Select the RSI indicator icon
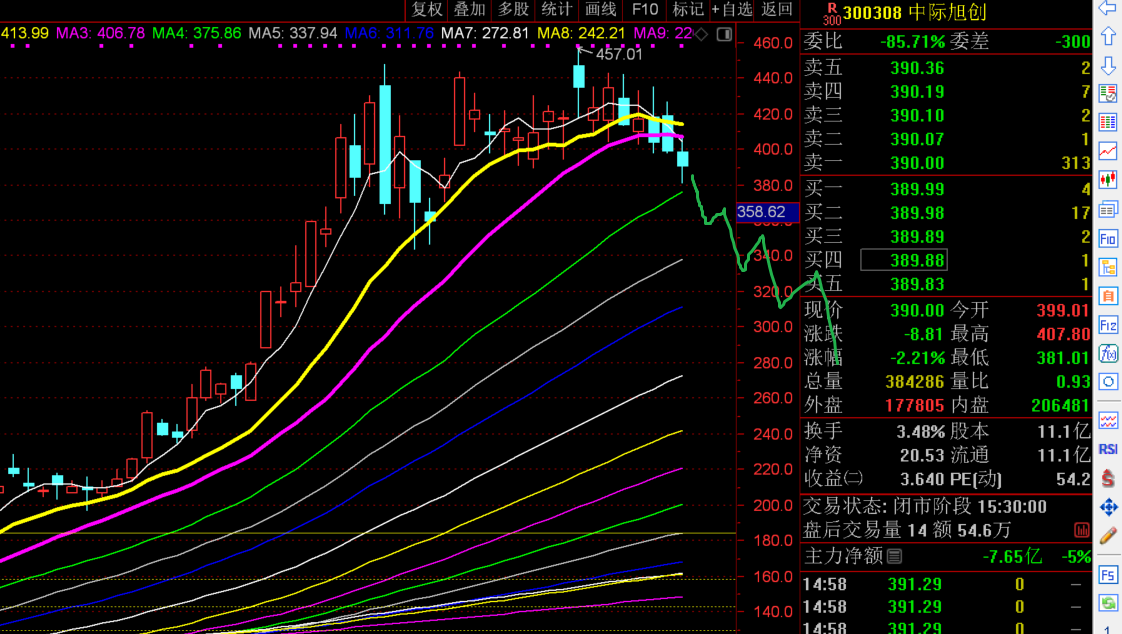 coord(1108,449)
